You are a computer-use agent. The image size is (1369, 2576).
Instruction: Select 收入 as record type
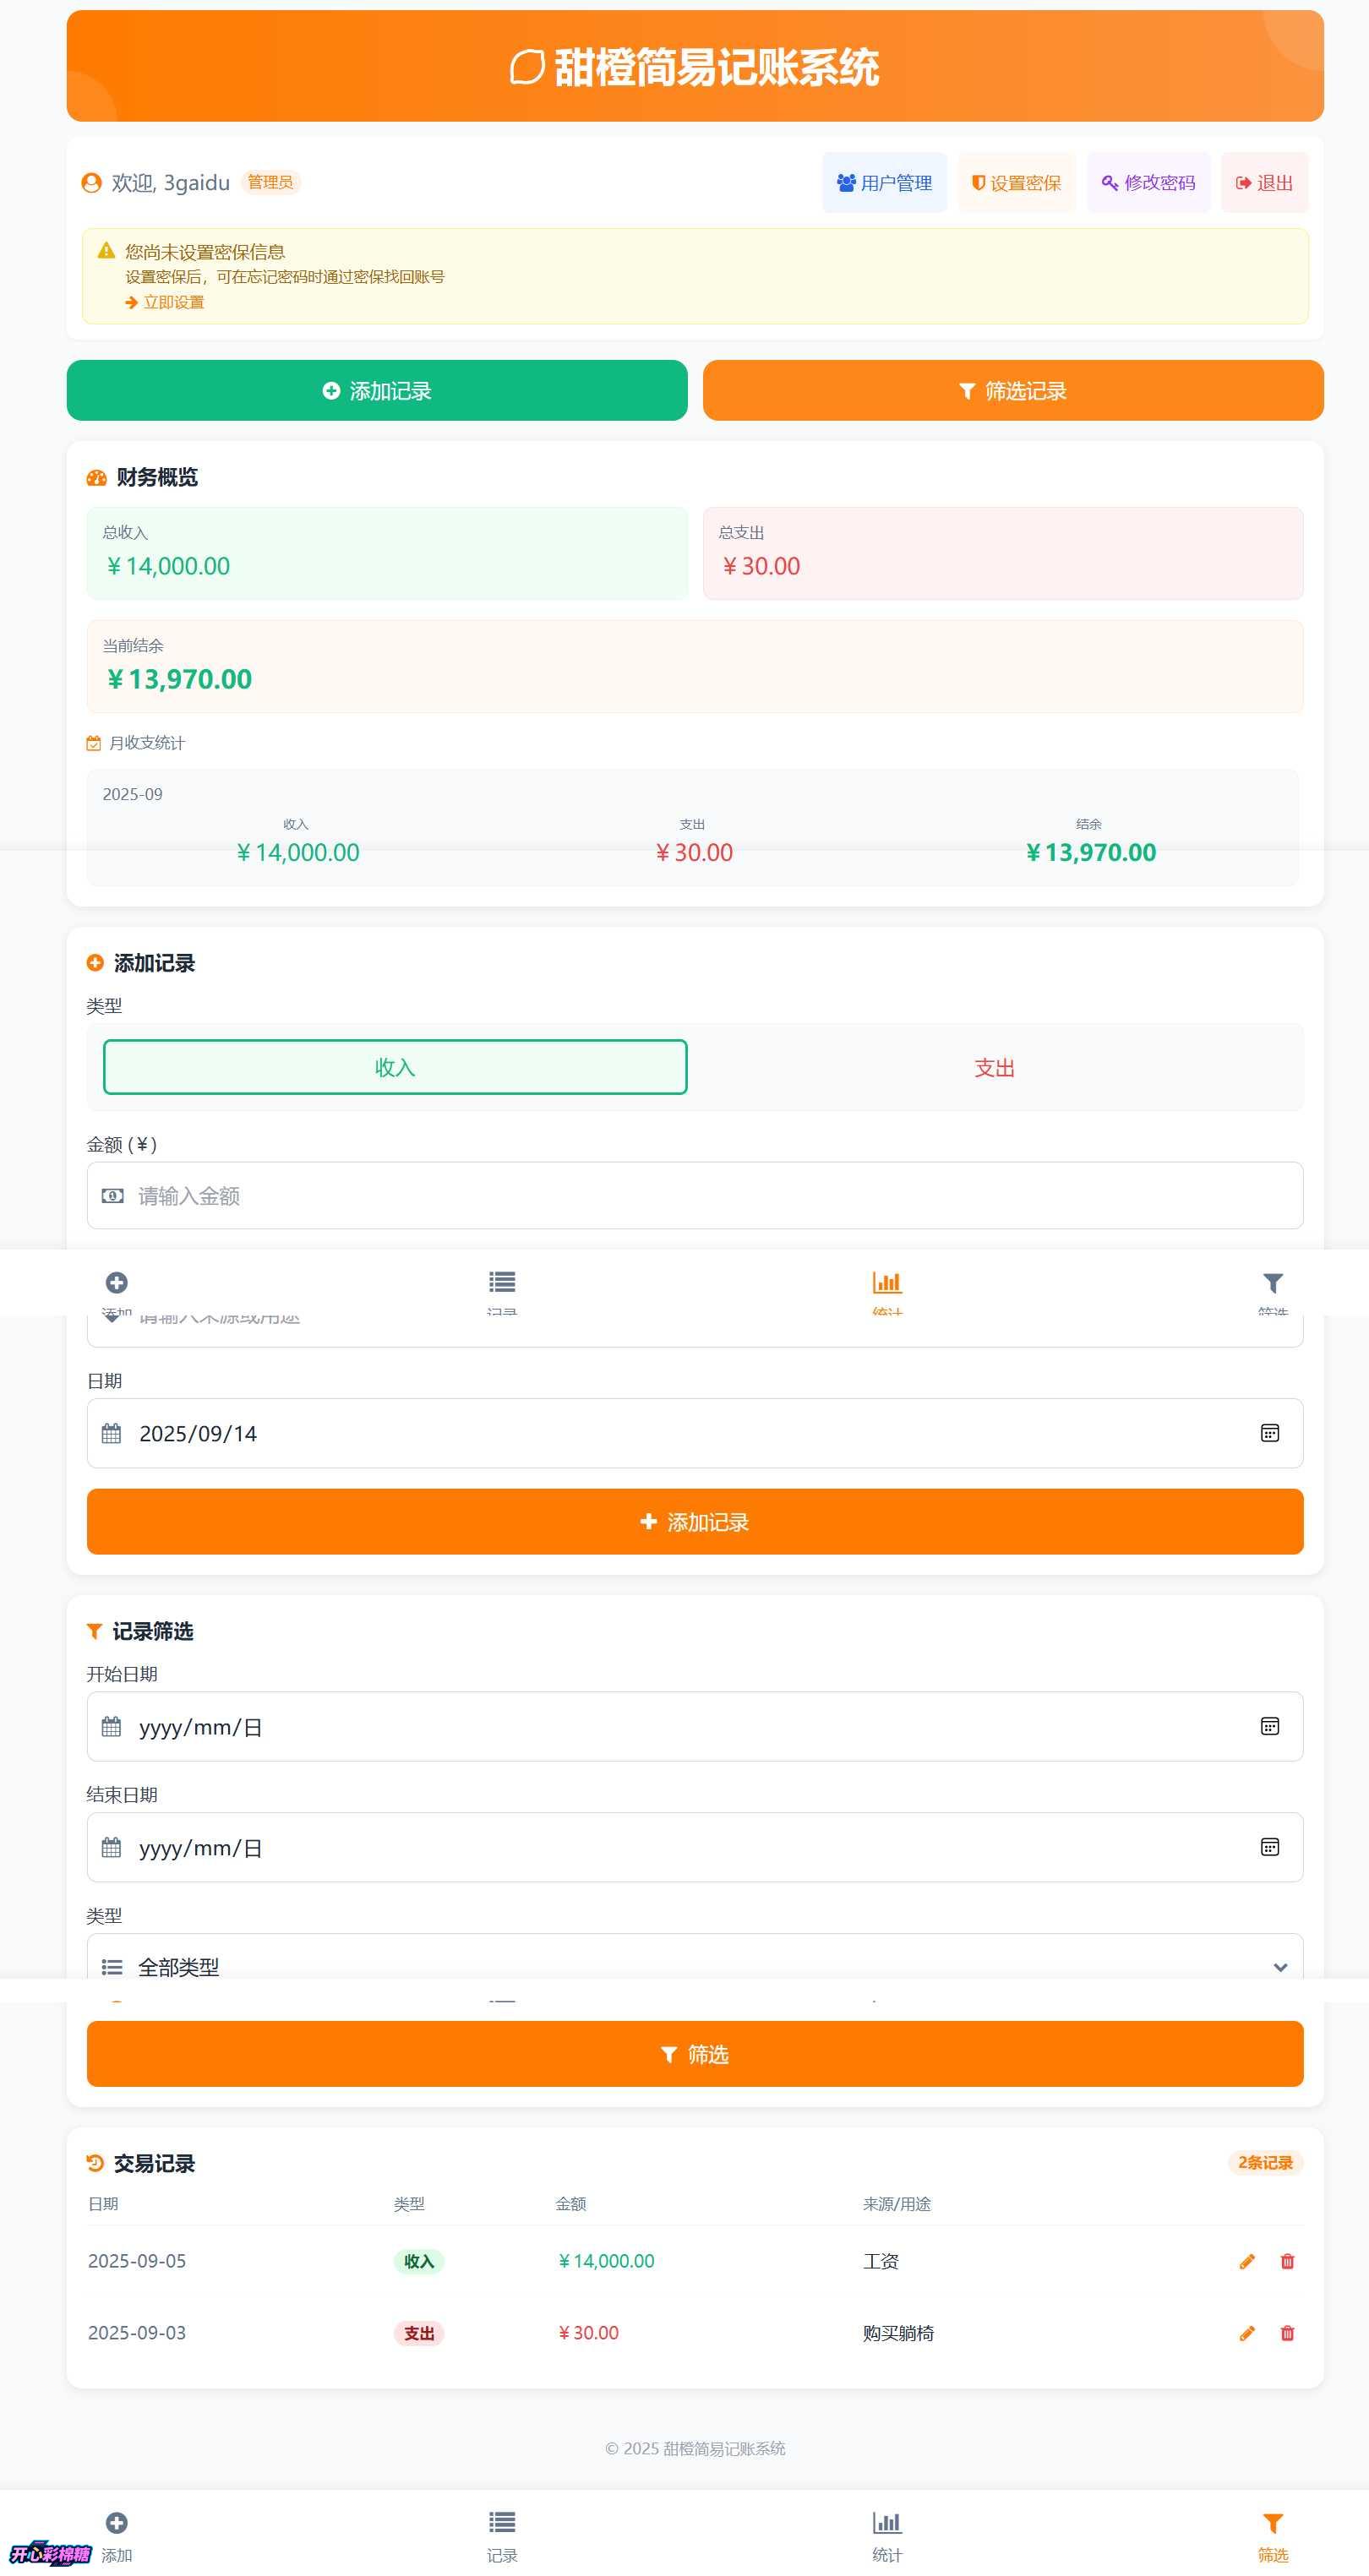(x=395, y=1067)
